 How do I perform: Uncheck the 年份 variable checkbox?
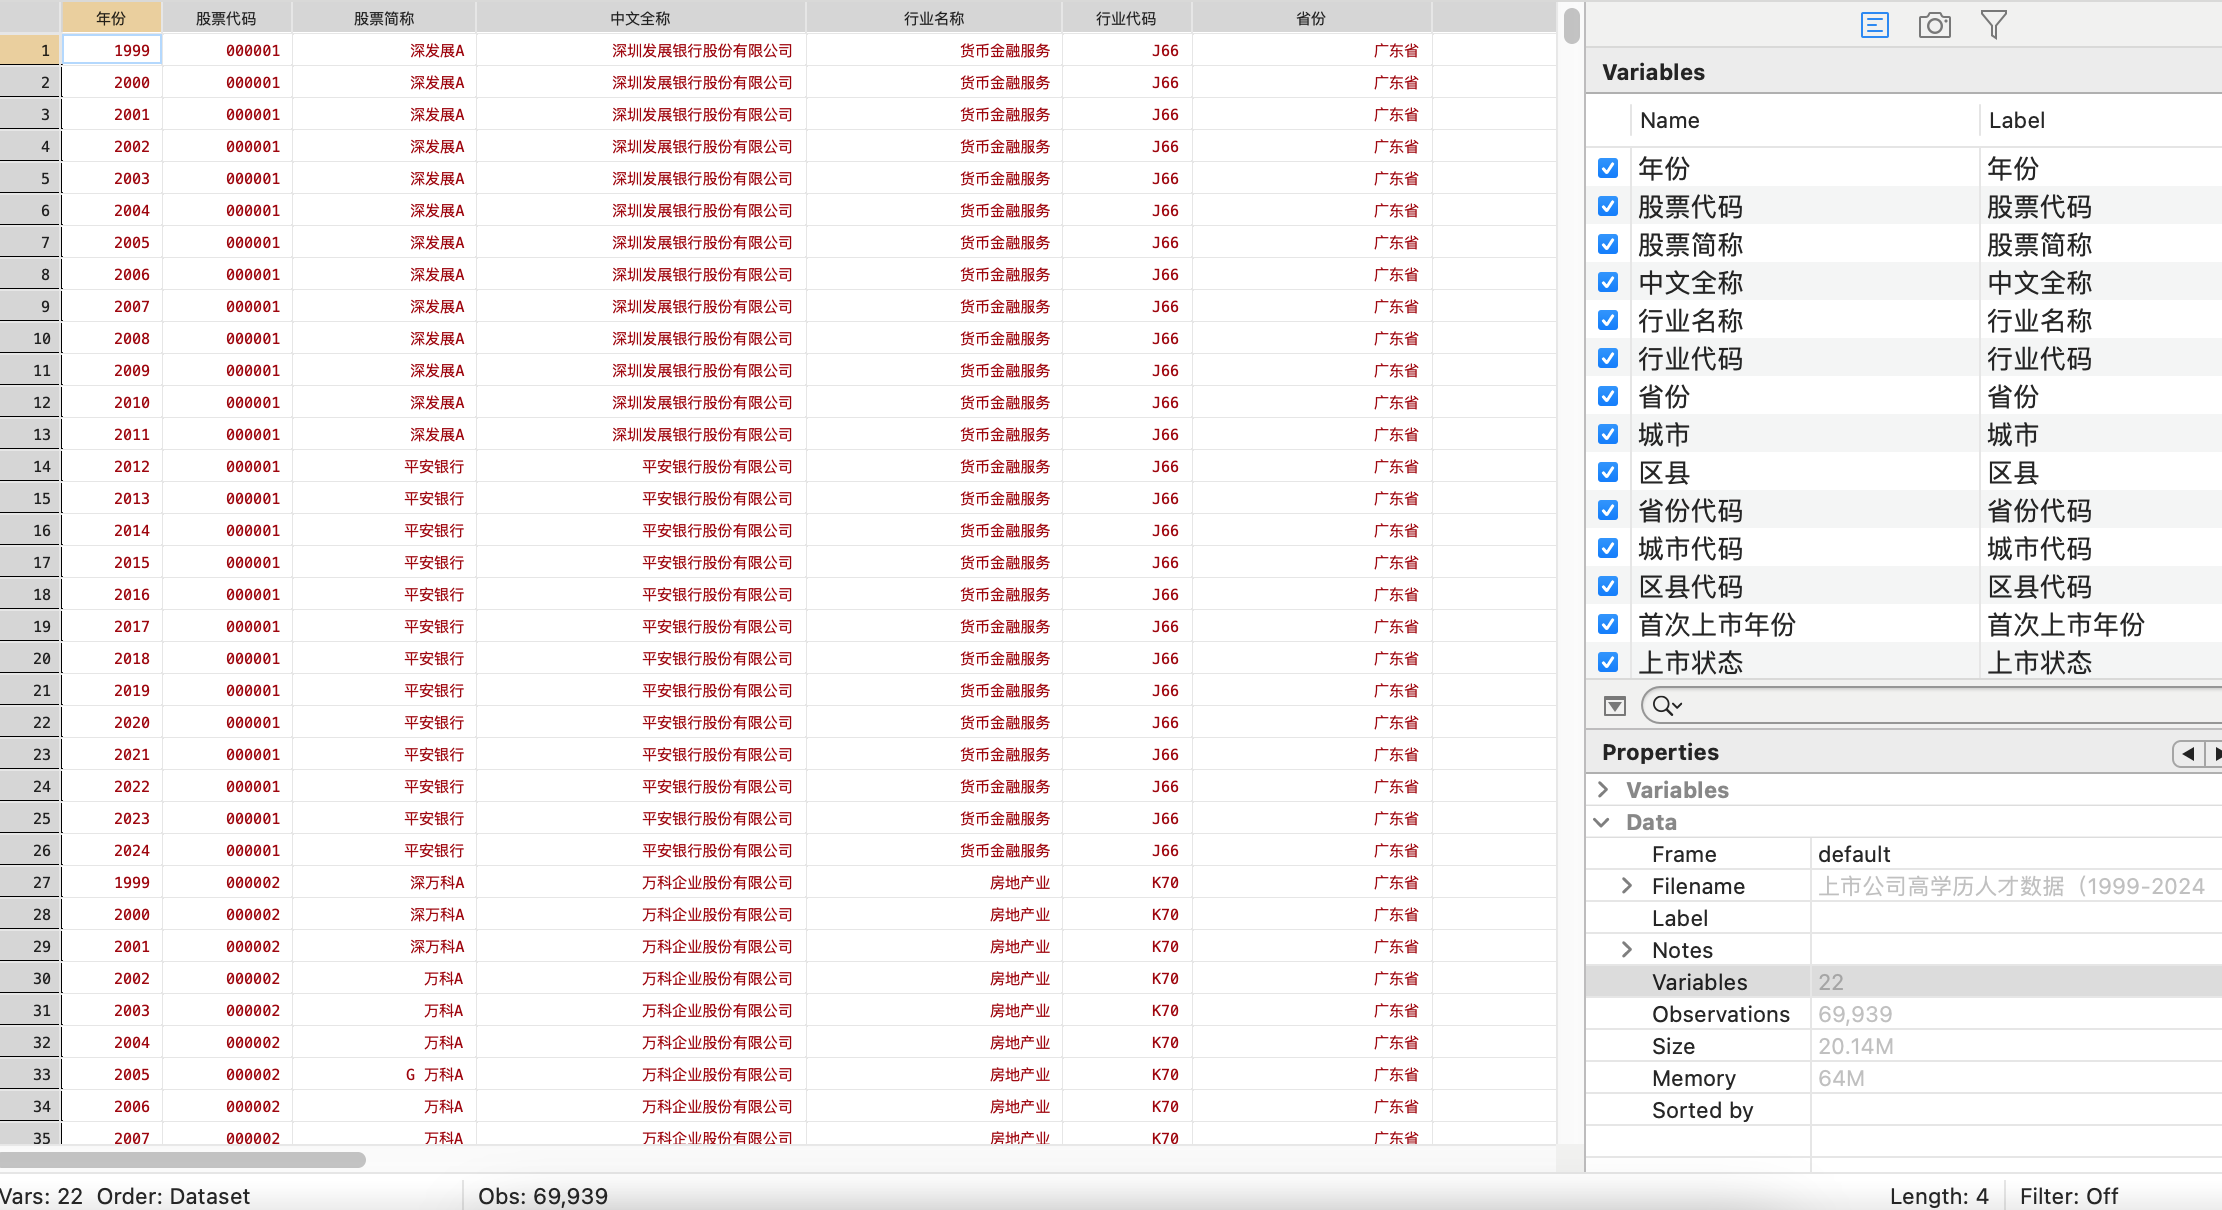tap(1608, 168)
